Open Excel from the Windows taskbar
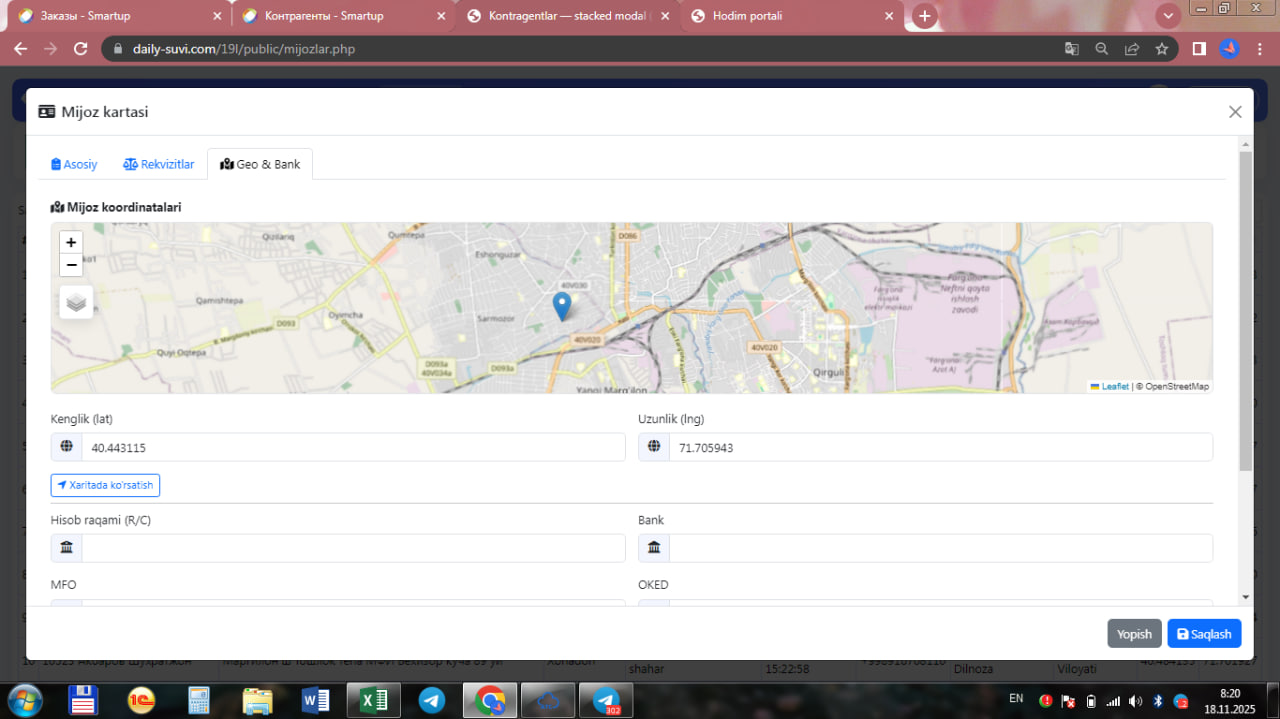The image size is (1280, 719). [x=373, y=701]
